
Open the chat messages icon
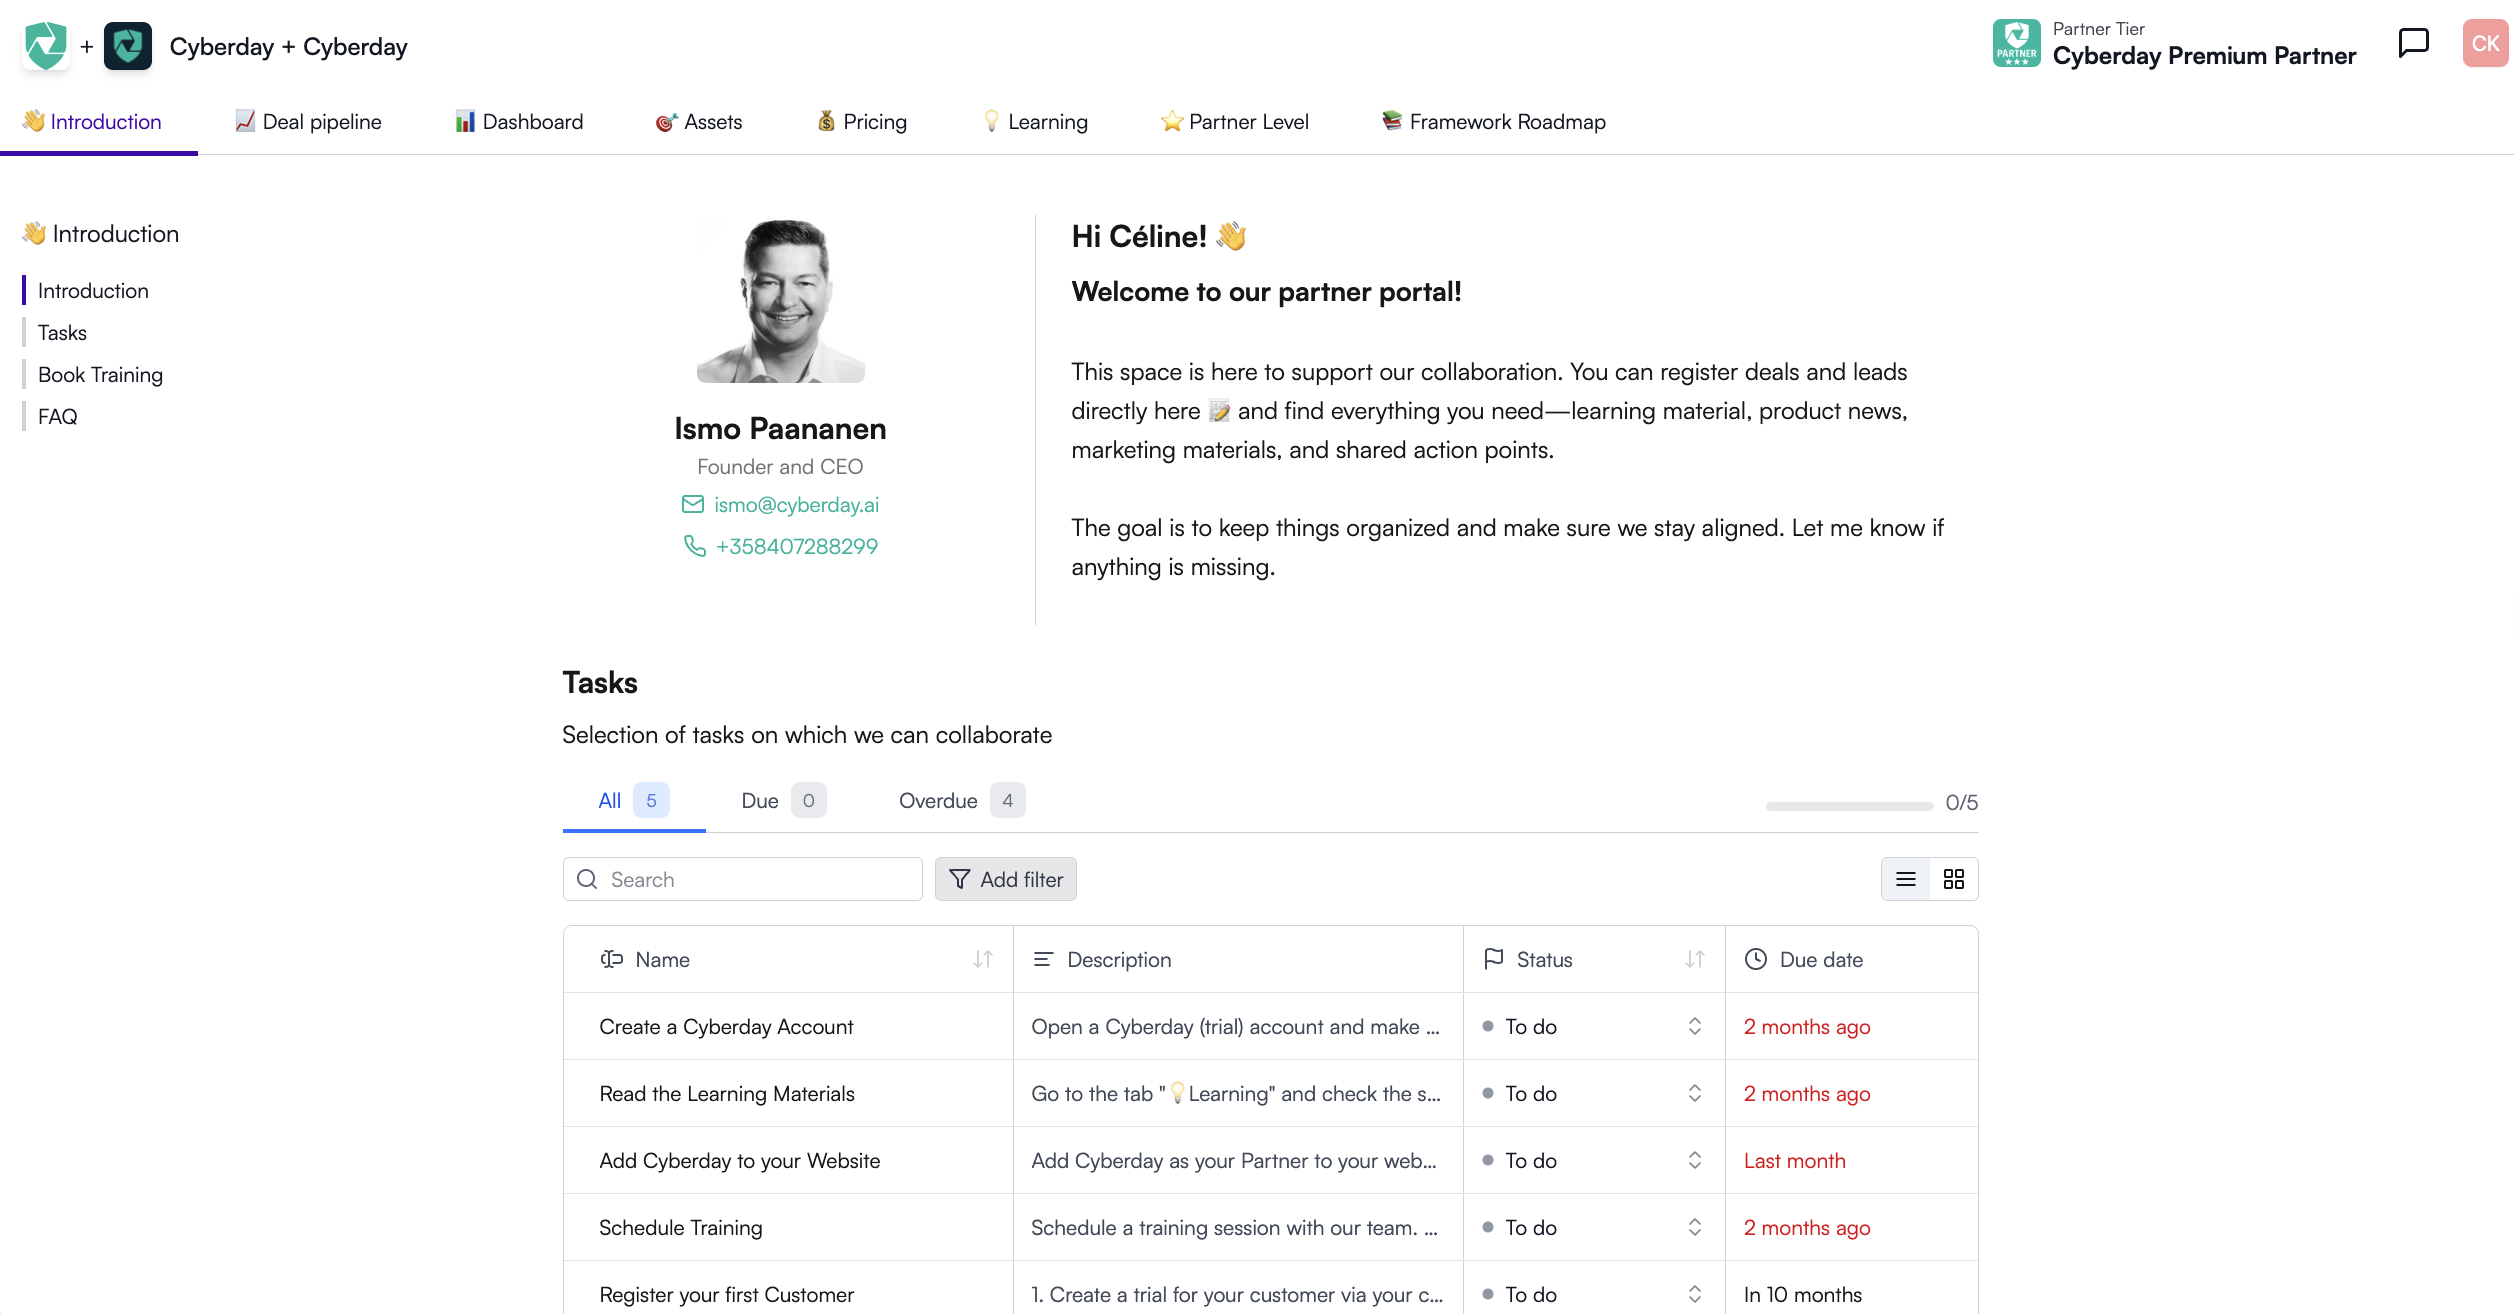(2413, 44)
